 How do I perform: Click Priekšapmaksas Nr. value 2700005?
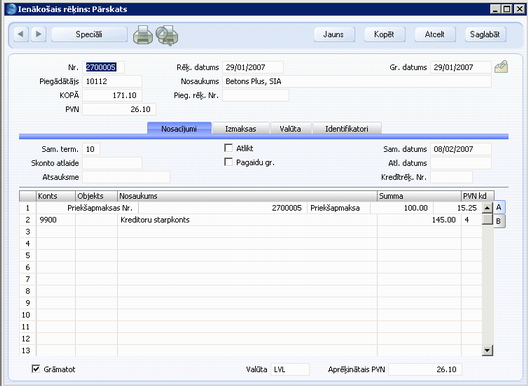(x=222, y=208)
